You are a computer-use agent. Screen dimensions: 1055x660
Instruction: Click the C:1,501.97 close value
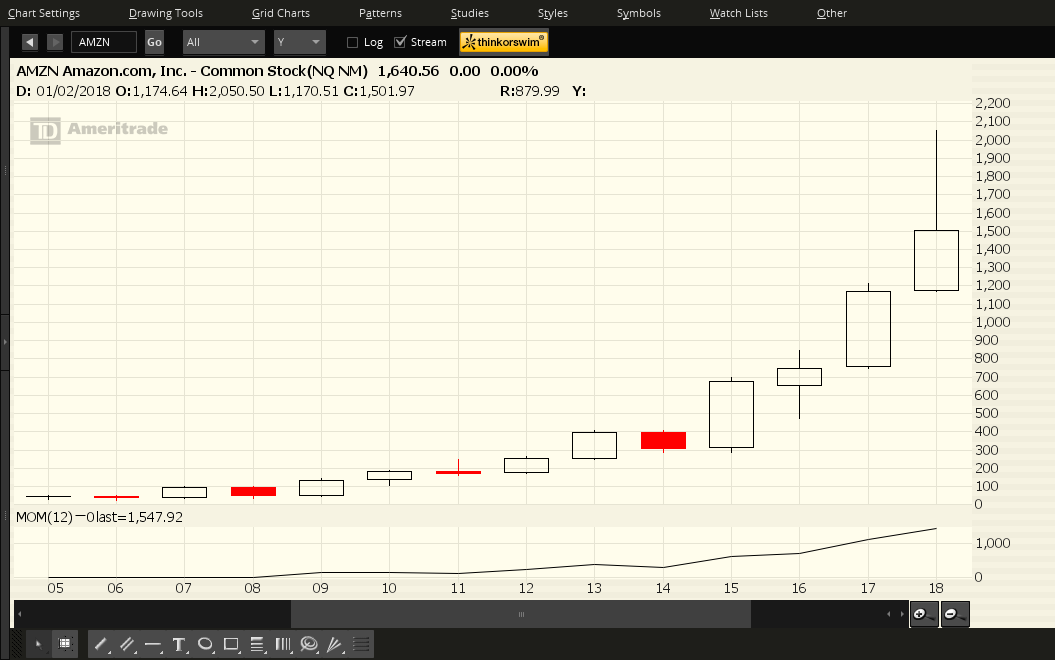coord(379,91)
